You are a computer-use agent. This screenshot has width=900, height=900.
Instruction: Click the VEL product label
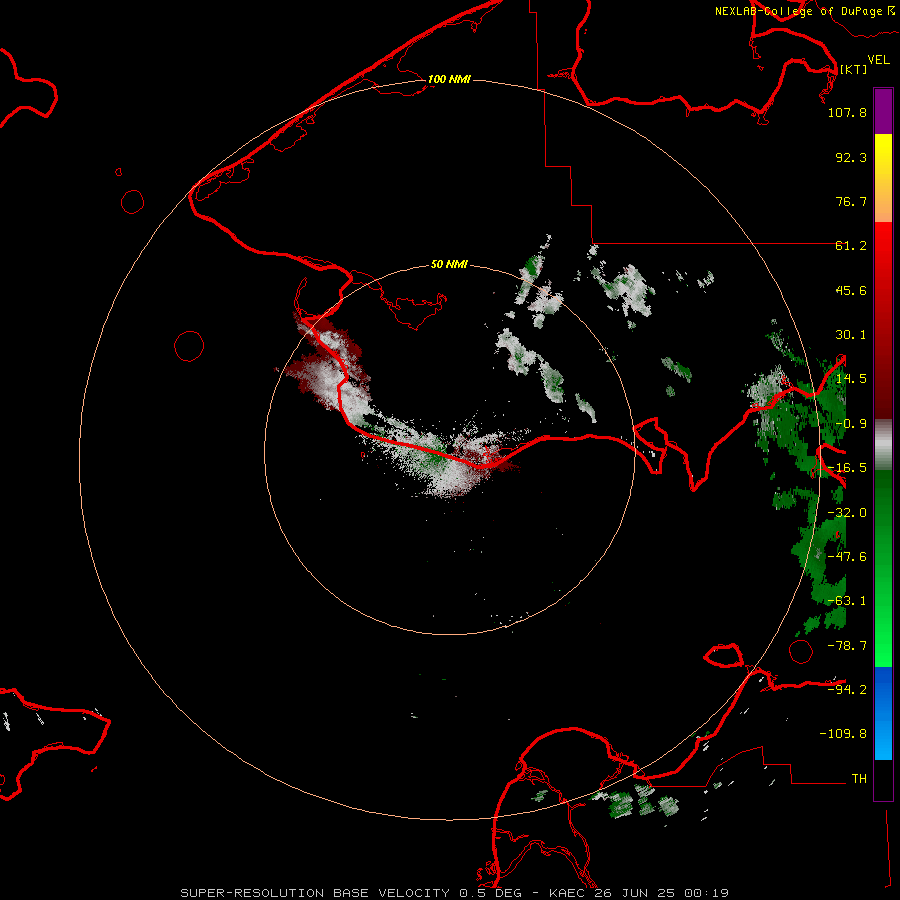point(878,60)
